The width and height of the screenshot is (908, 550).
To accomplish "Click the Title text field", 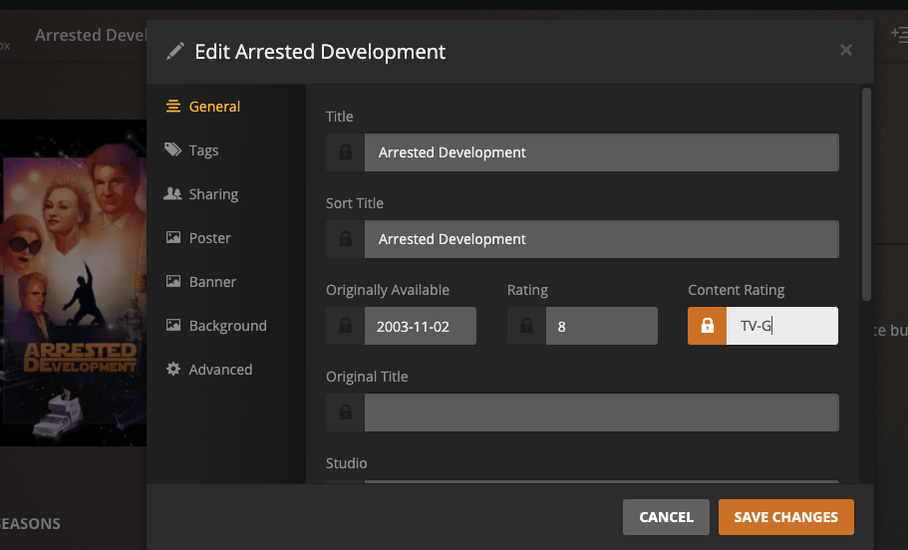I will coord(600,153).
